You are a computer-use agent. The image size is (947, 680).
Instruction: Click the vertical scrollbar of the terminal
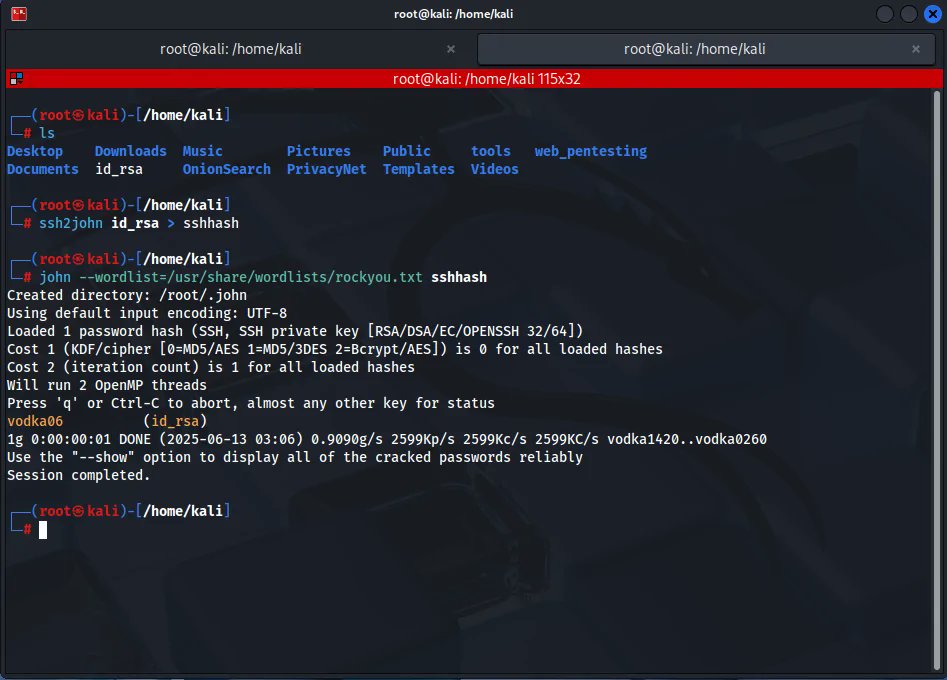pyautogui.click(x=937, y=380)
